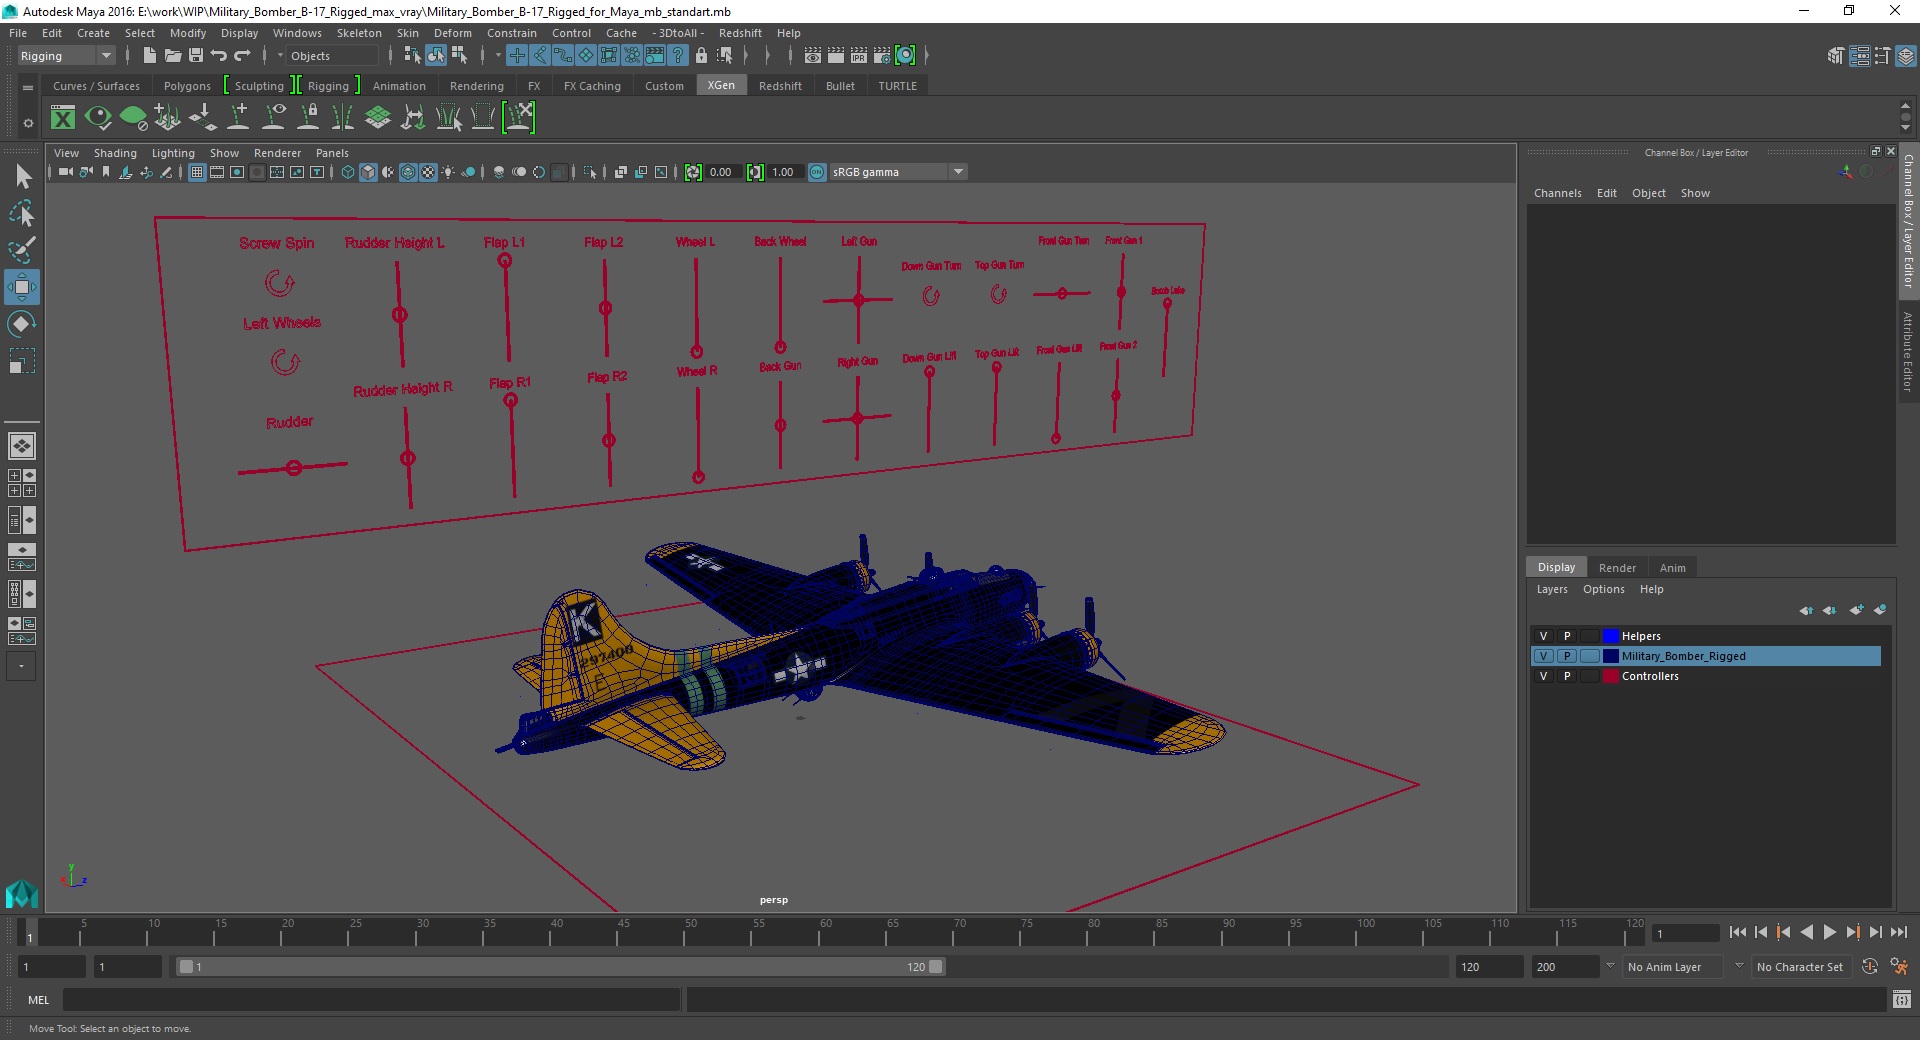This screenshot has width=1920, height=1040.
Task: Click the Save Scene icon
Action: [x=196, y=56]
